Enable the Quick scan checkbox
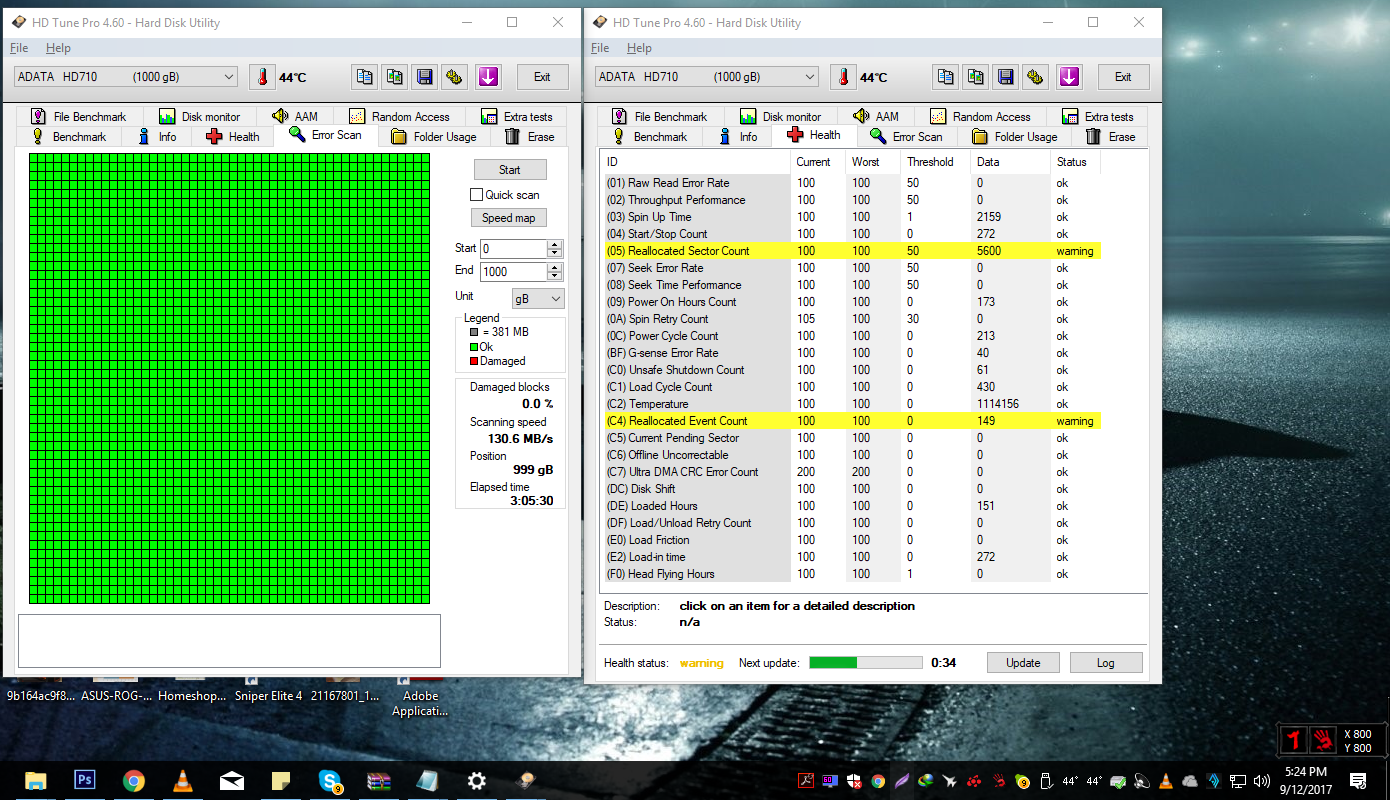This screenshot has height=800, width=1390. click(477, 195)
